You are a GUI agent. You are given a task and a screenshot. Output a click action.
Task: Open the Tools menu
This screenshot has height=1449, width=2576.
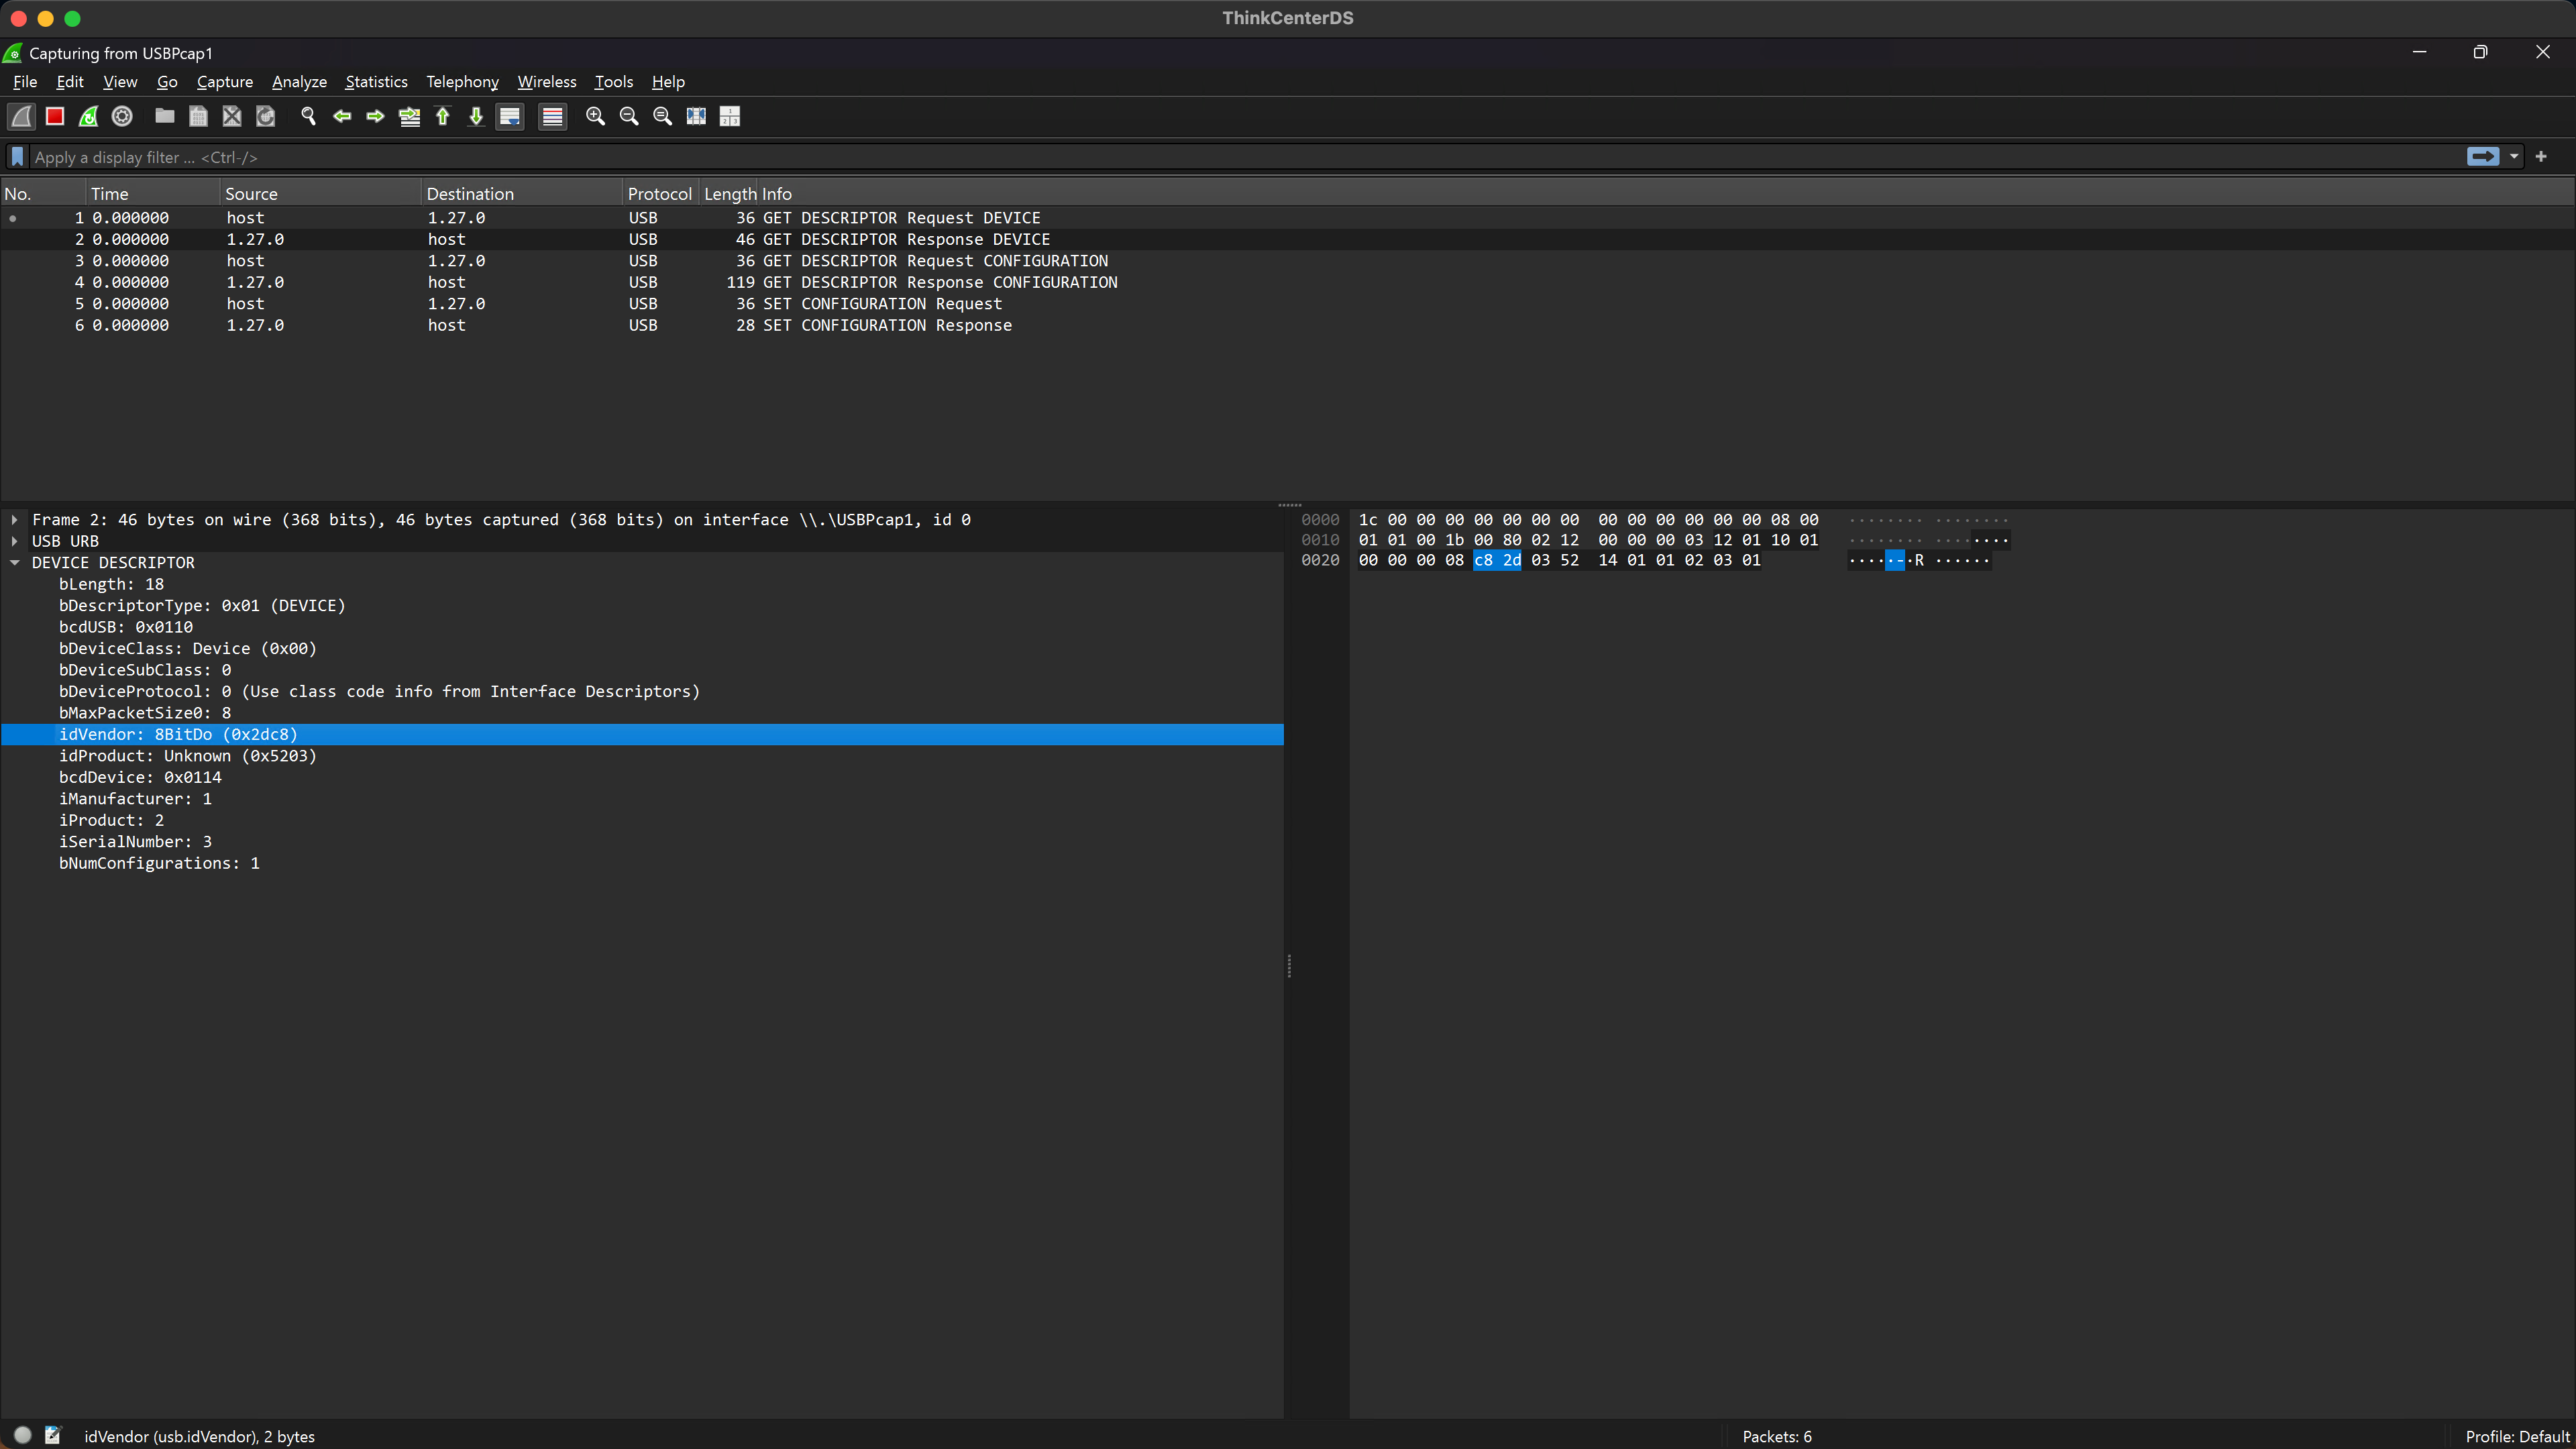[x=614, y=82]
